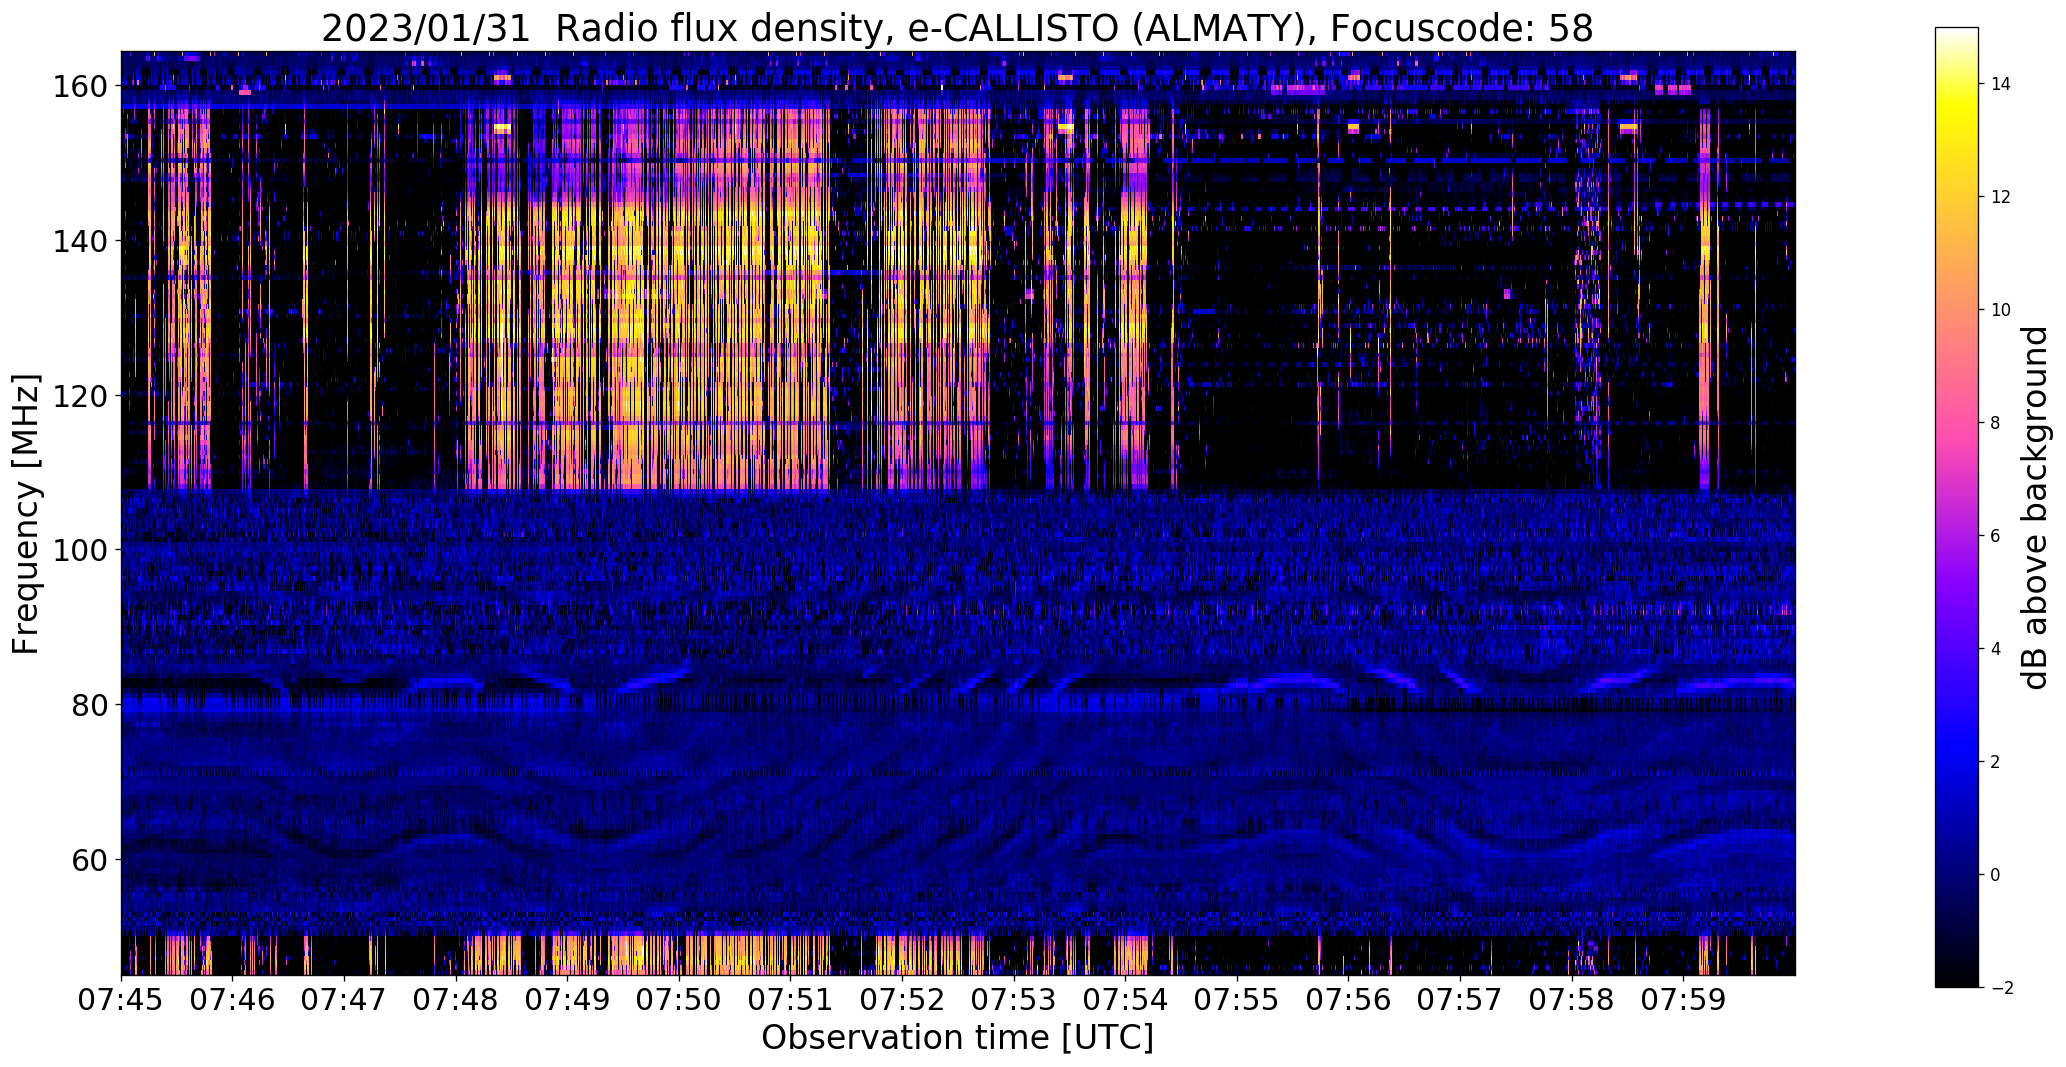The height and width of the screenshot is (1067, 2066).
Task: Click the 07:45 time tick label
Action: point(121,1000)
